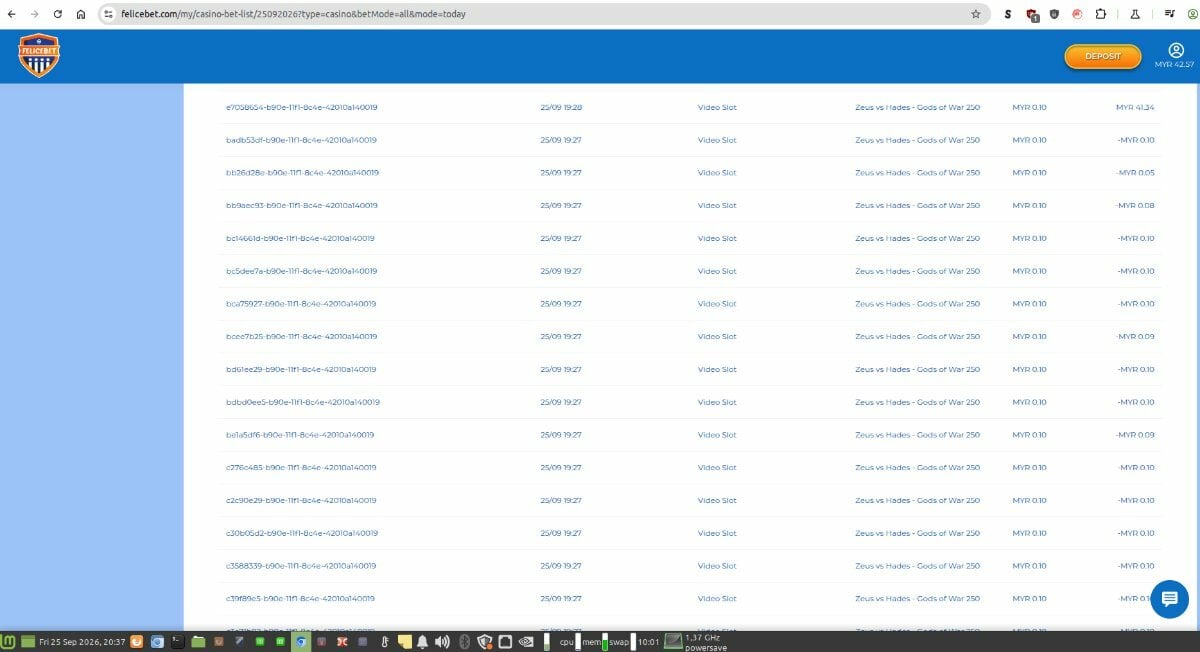Open bet badb53df-b90e-11f1 details link

tap(301, 140)
